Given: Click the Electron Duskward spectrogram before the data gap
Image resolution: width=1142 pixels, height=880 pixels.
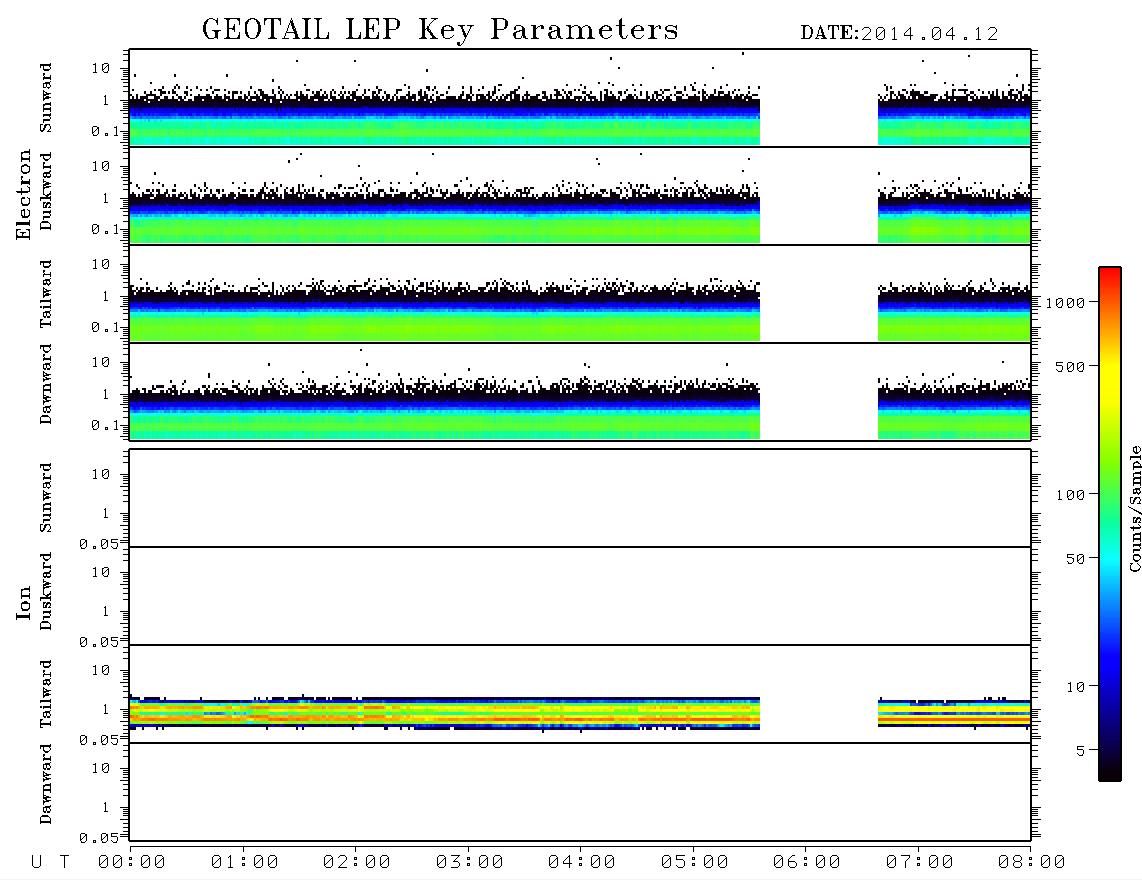Looking at the screenshot, I should pos(445,214).
